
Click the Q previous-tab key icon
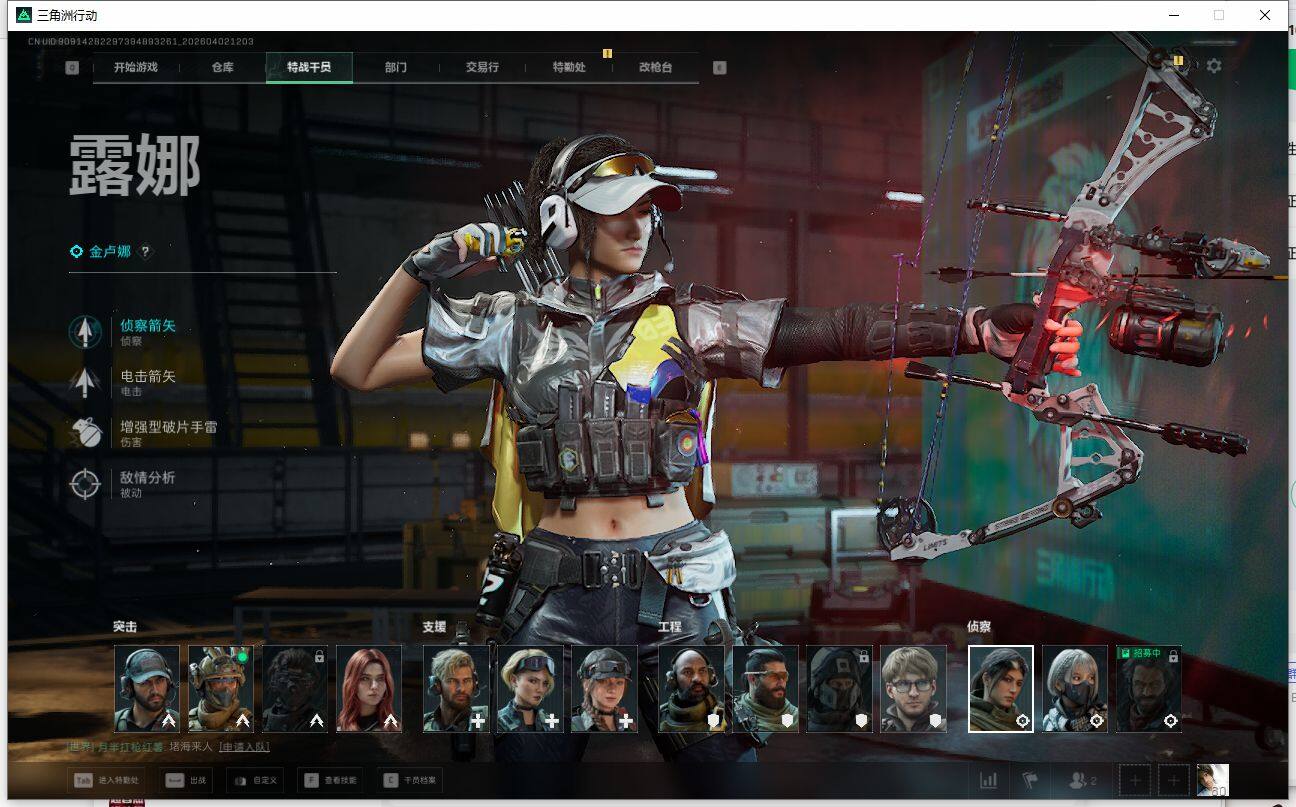[72, 68]
